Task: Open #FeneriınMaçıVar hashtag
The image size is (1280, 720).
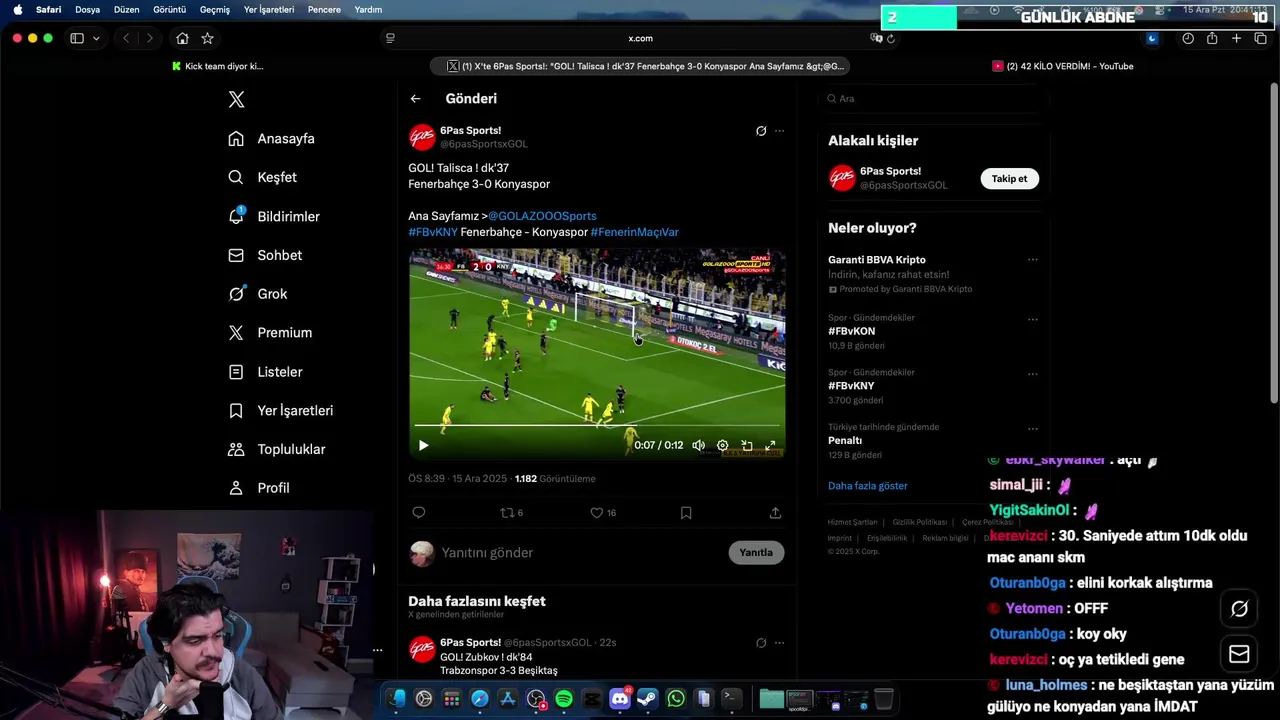Action: [x=634, y=232]
